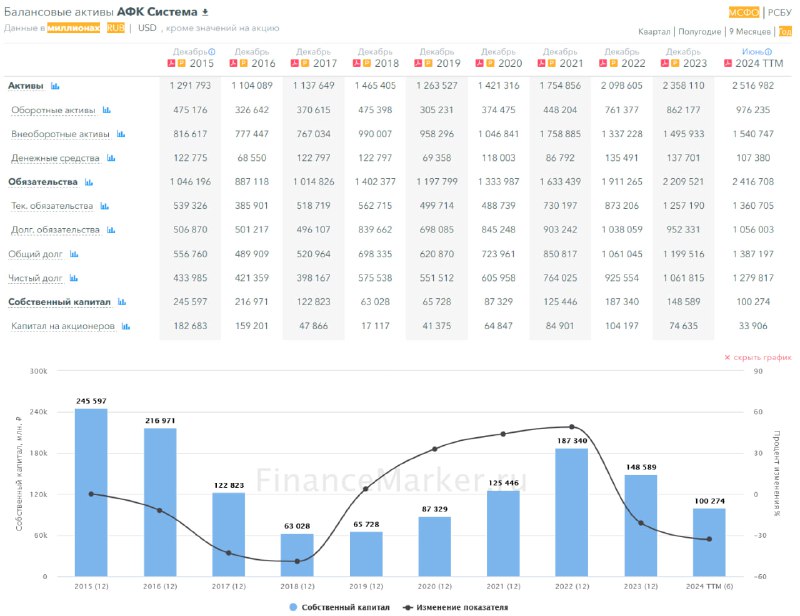Open the 2019 presentation icon
The height and width of the screenshot is (616, 800).
(428, 63)
